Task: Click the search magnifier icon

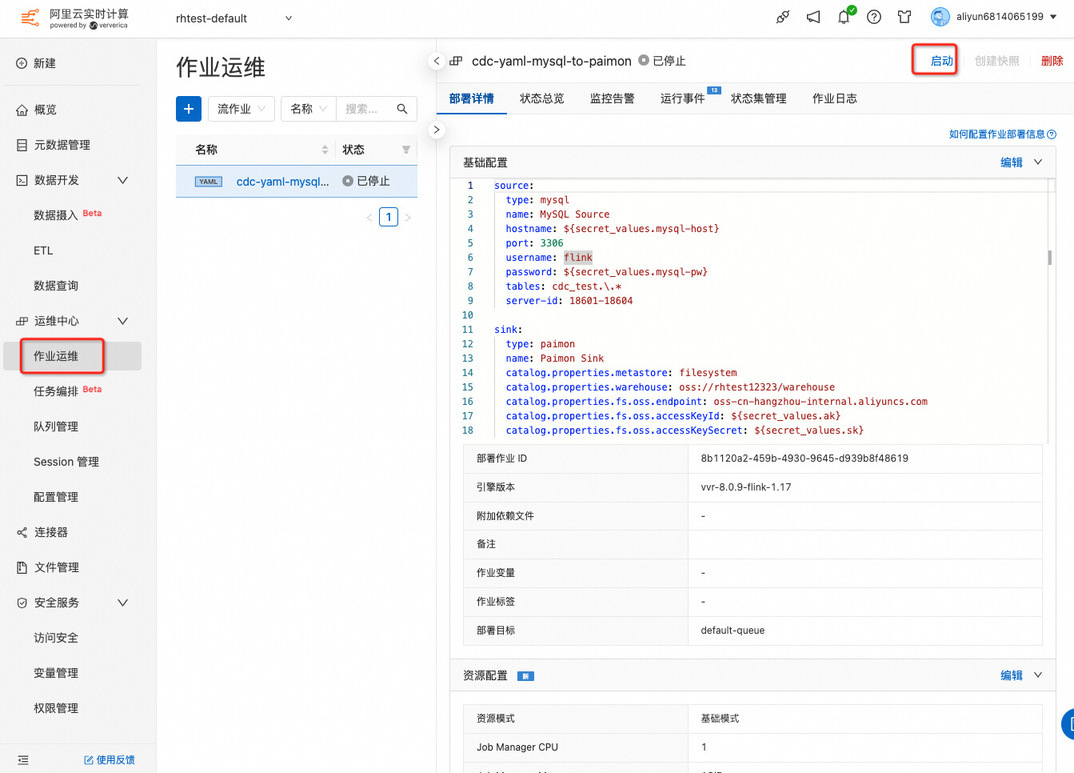Action: click(403, 109)
